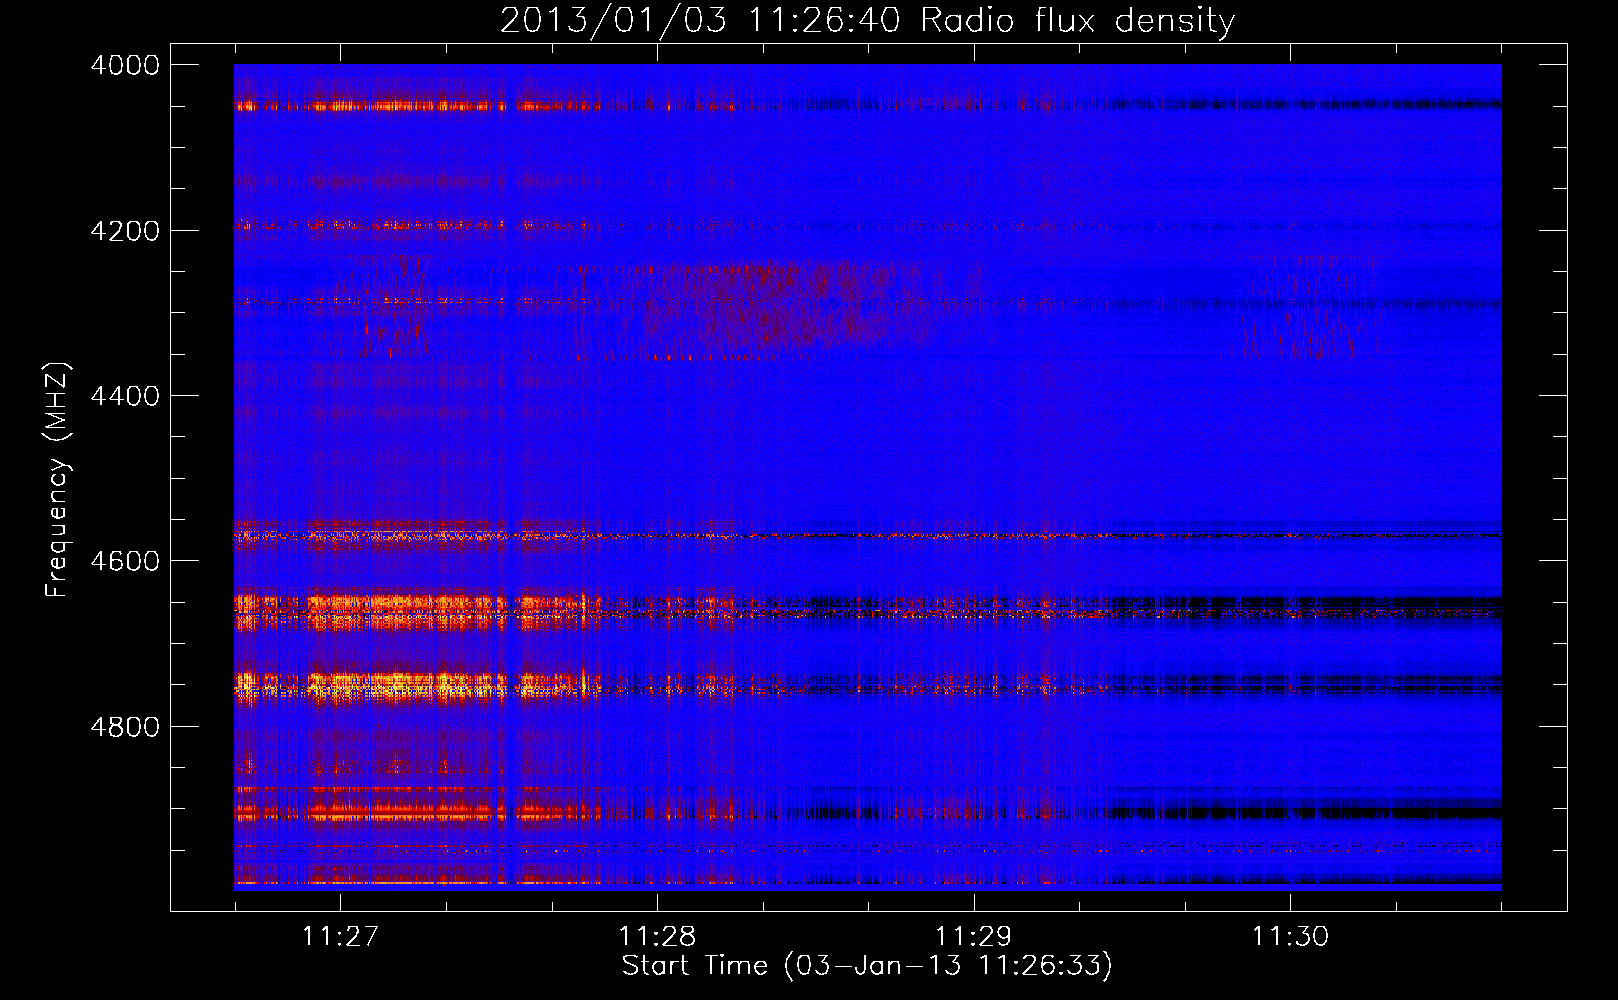
Task: Click the 11:29 time tick label
Action: coord(974,936)
